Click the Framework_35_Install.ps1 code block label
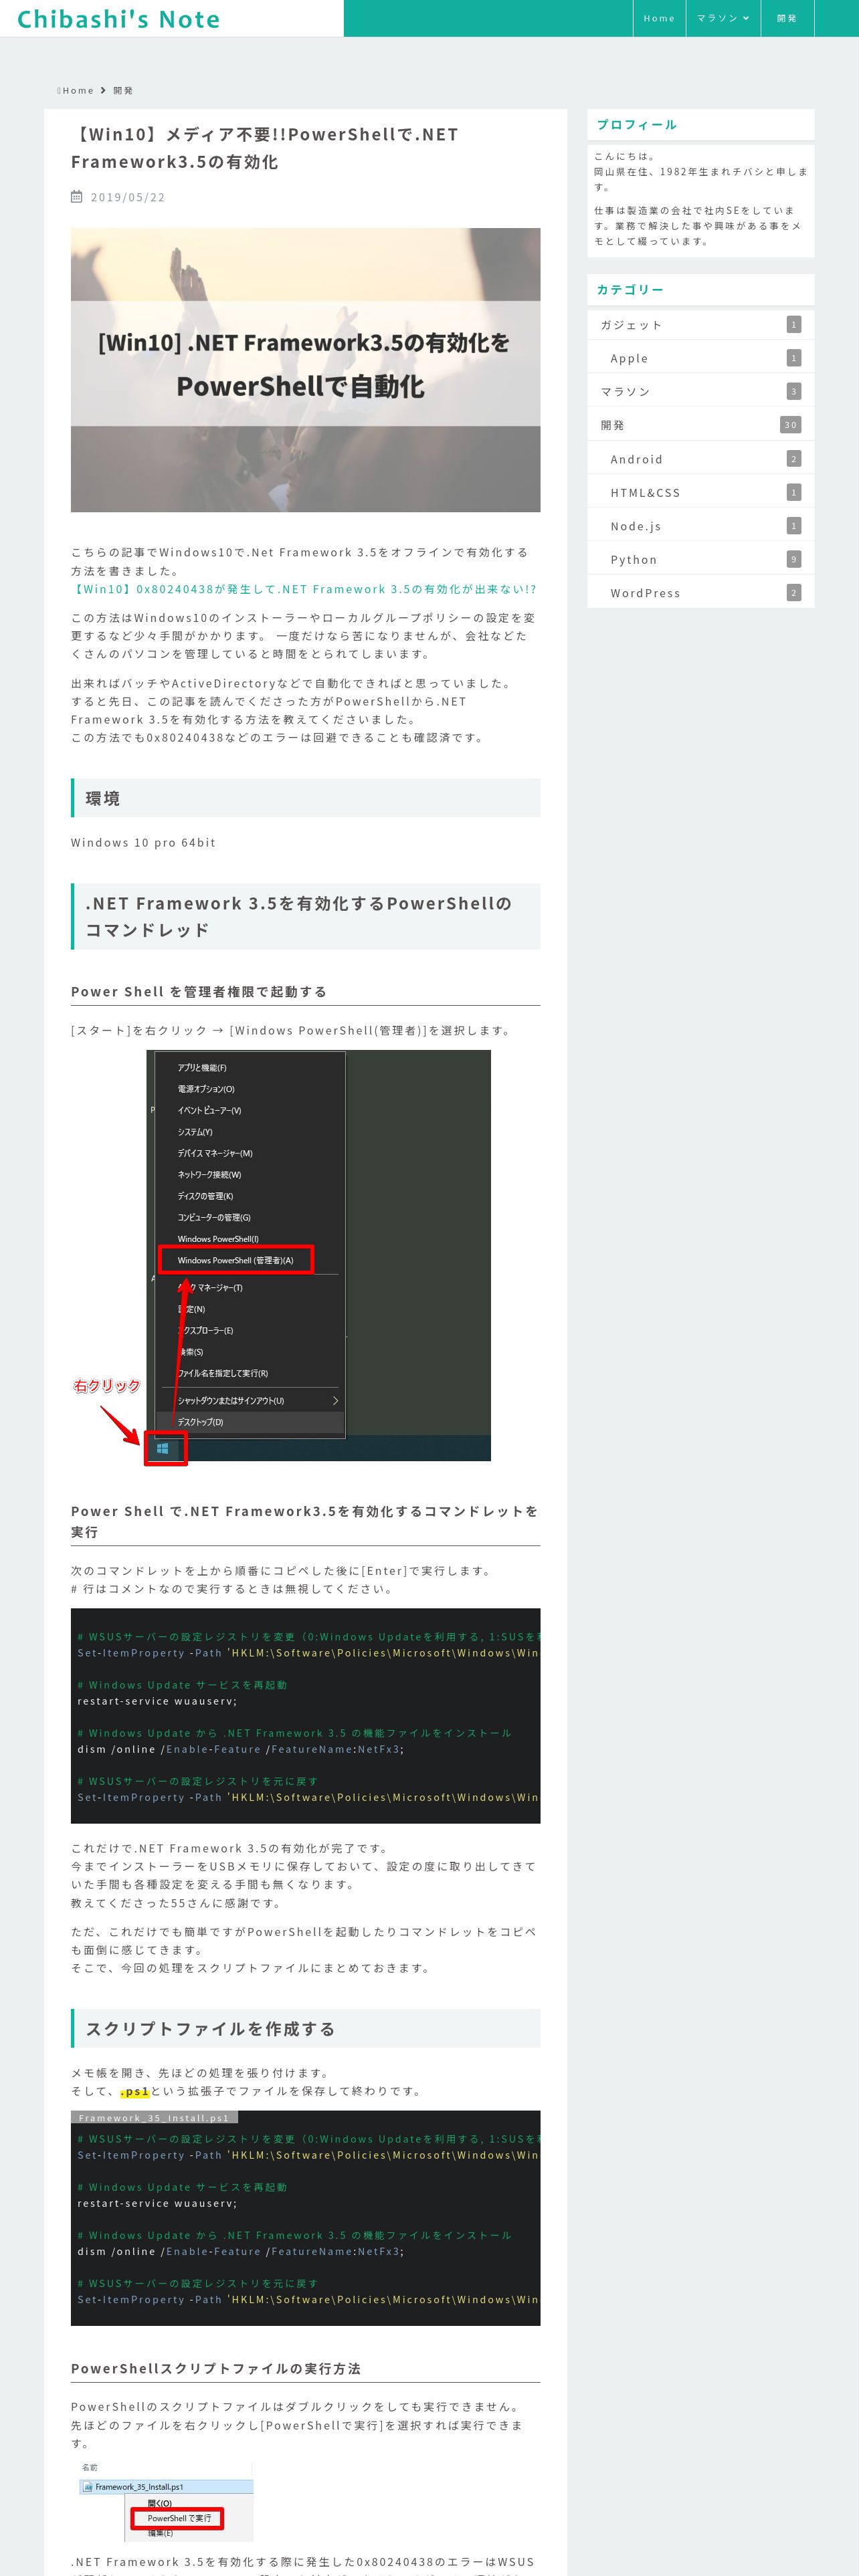The width and height of the screenshot is (859, 2576). (x=154, y=2117)
